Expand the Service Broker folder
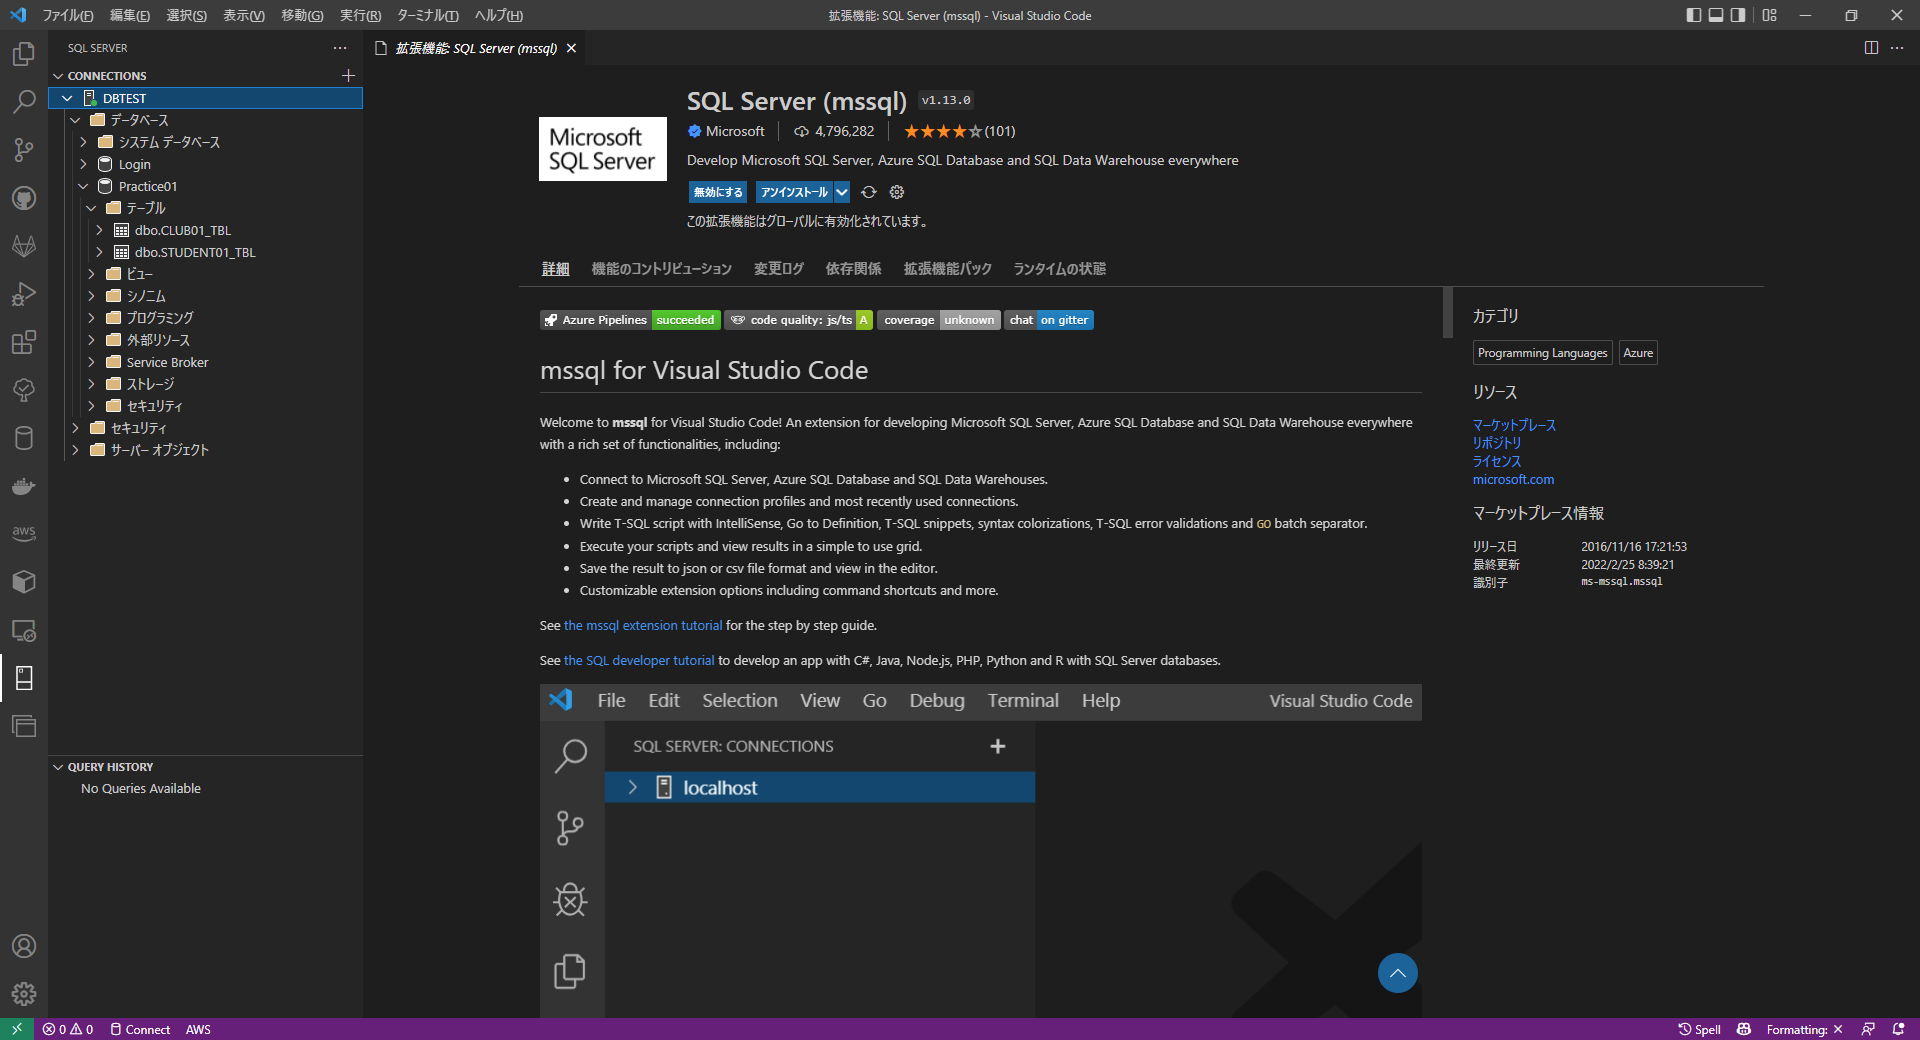Viewport: 1920px width, 1040px height. point(92,362)
